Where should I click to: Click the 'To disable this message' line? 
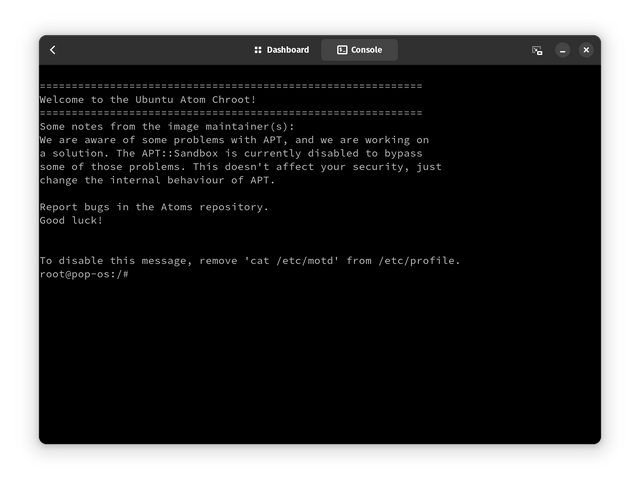point(250,260)
